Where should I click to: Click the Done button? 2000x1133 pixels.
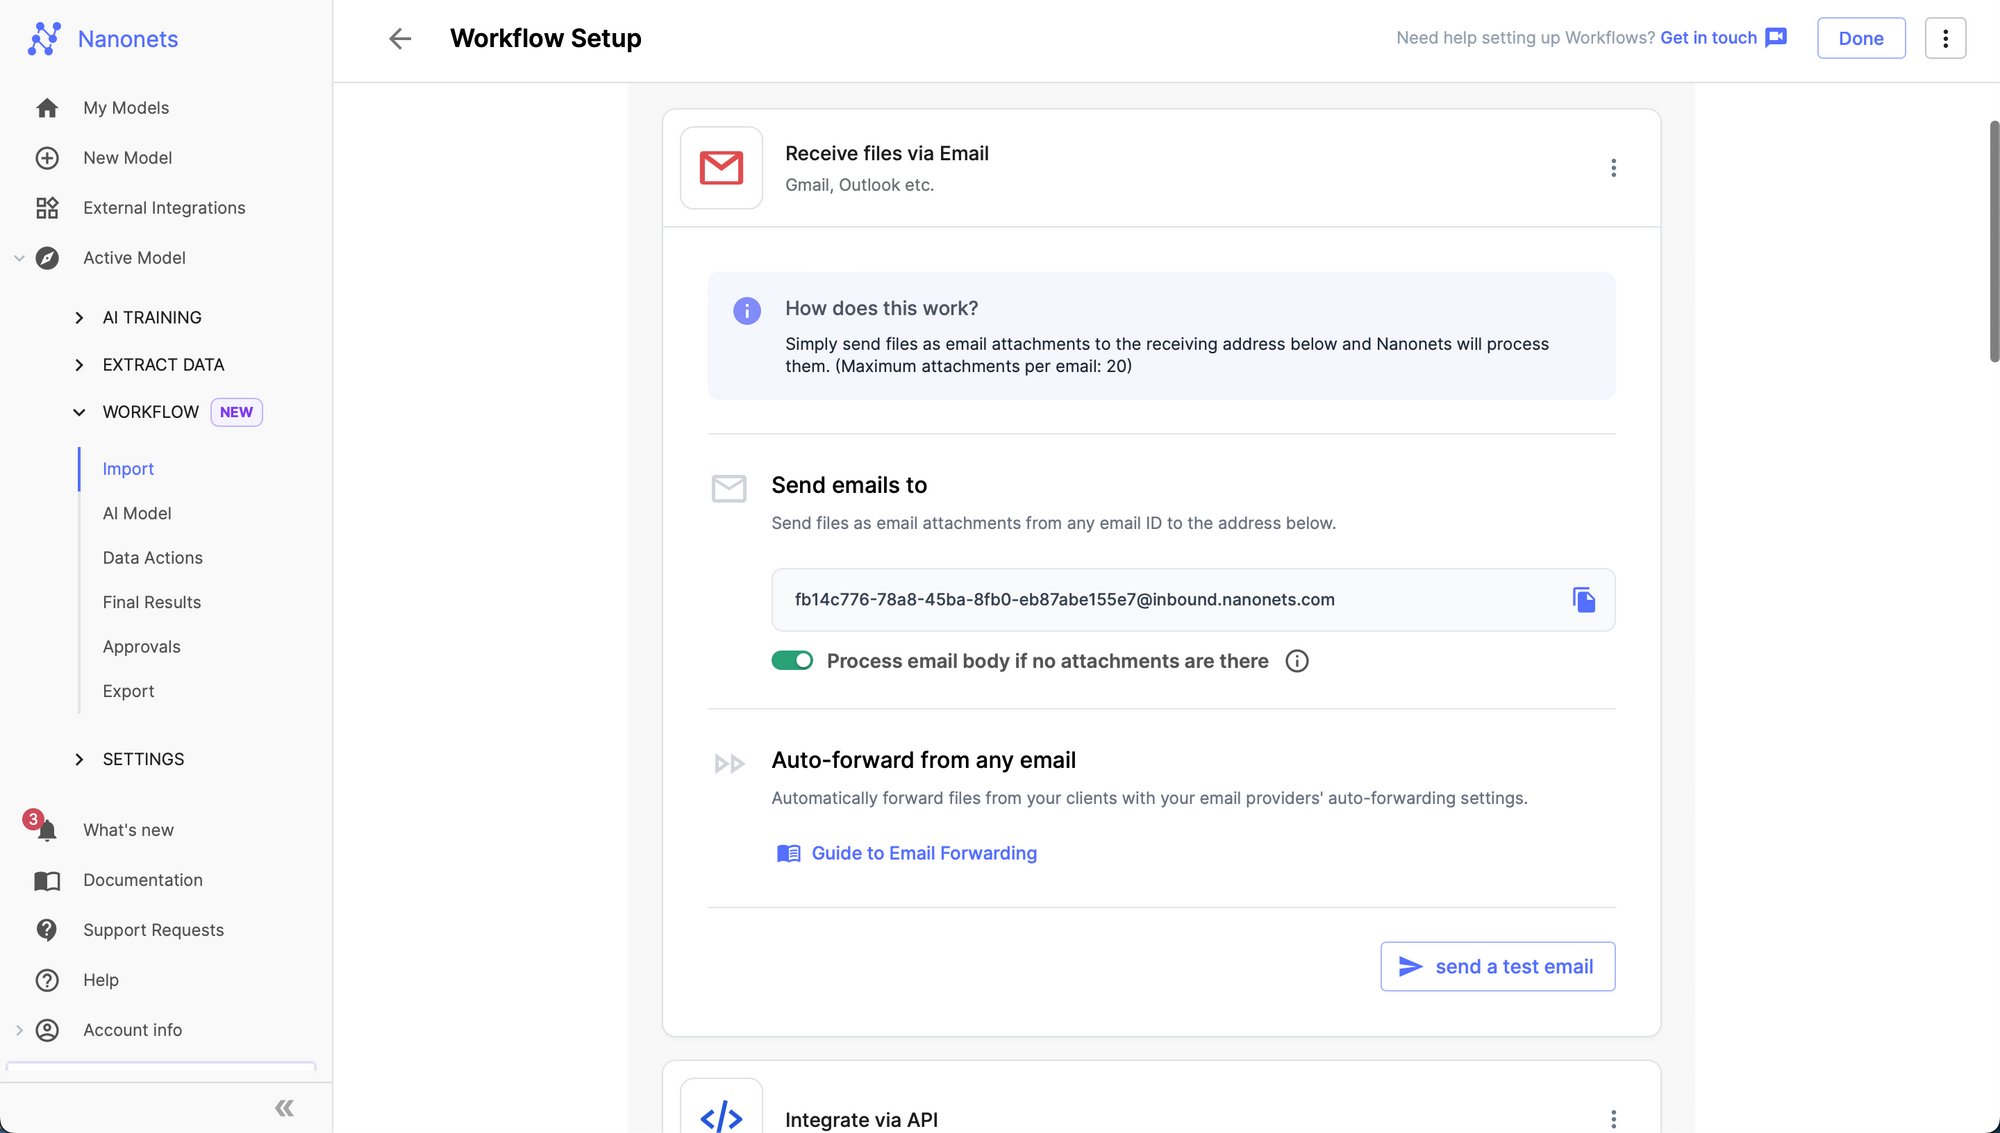click(1861, 37)
